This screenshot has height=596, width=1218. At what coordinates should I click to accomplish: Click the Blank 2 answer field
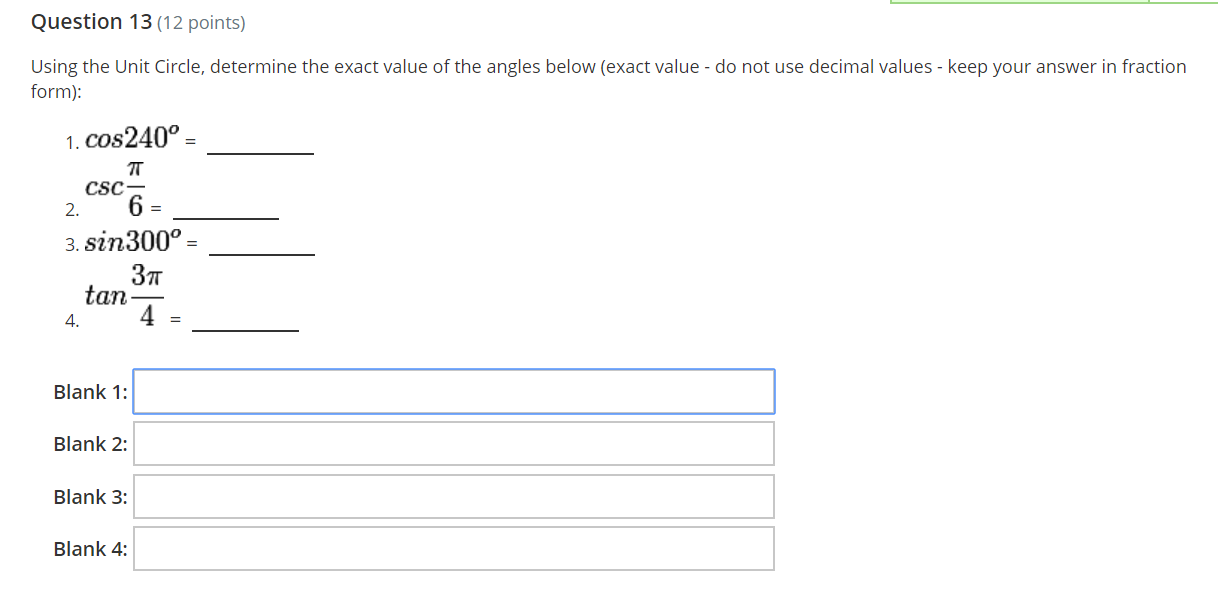click(453, 443)
